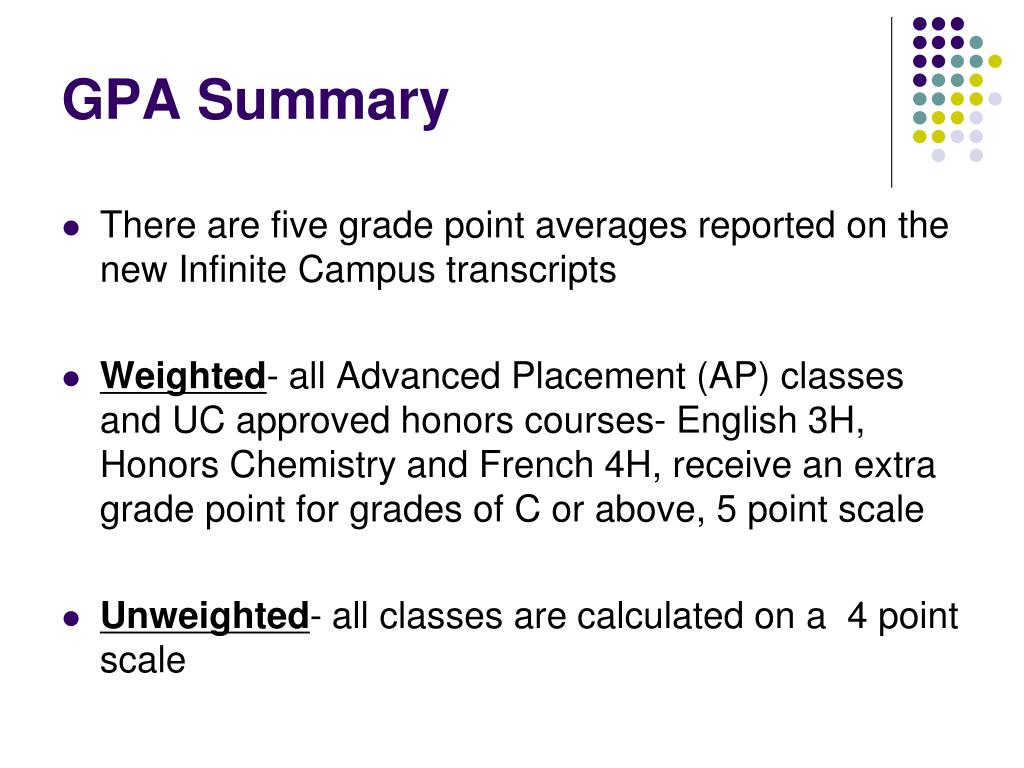Click the phrase '5 point scale'

coord(820,509)
